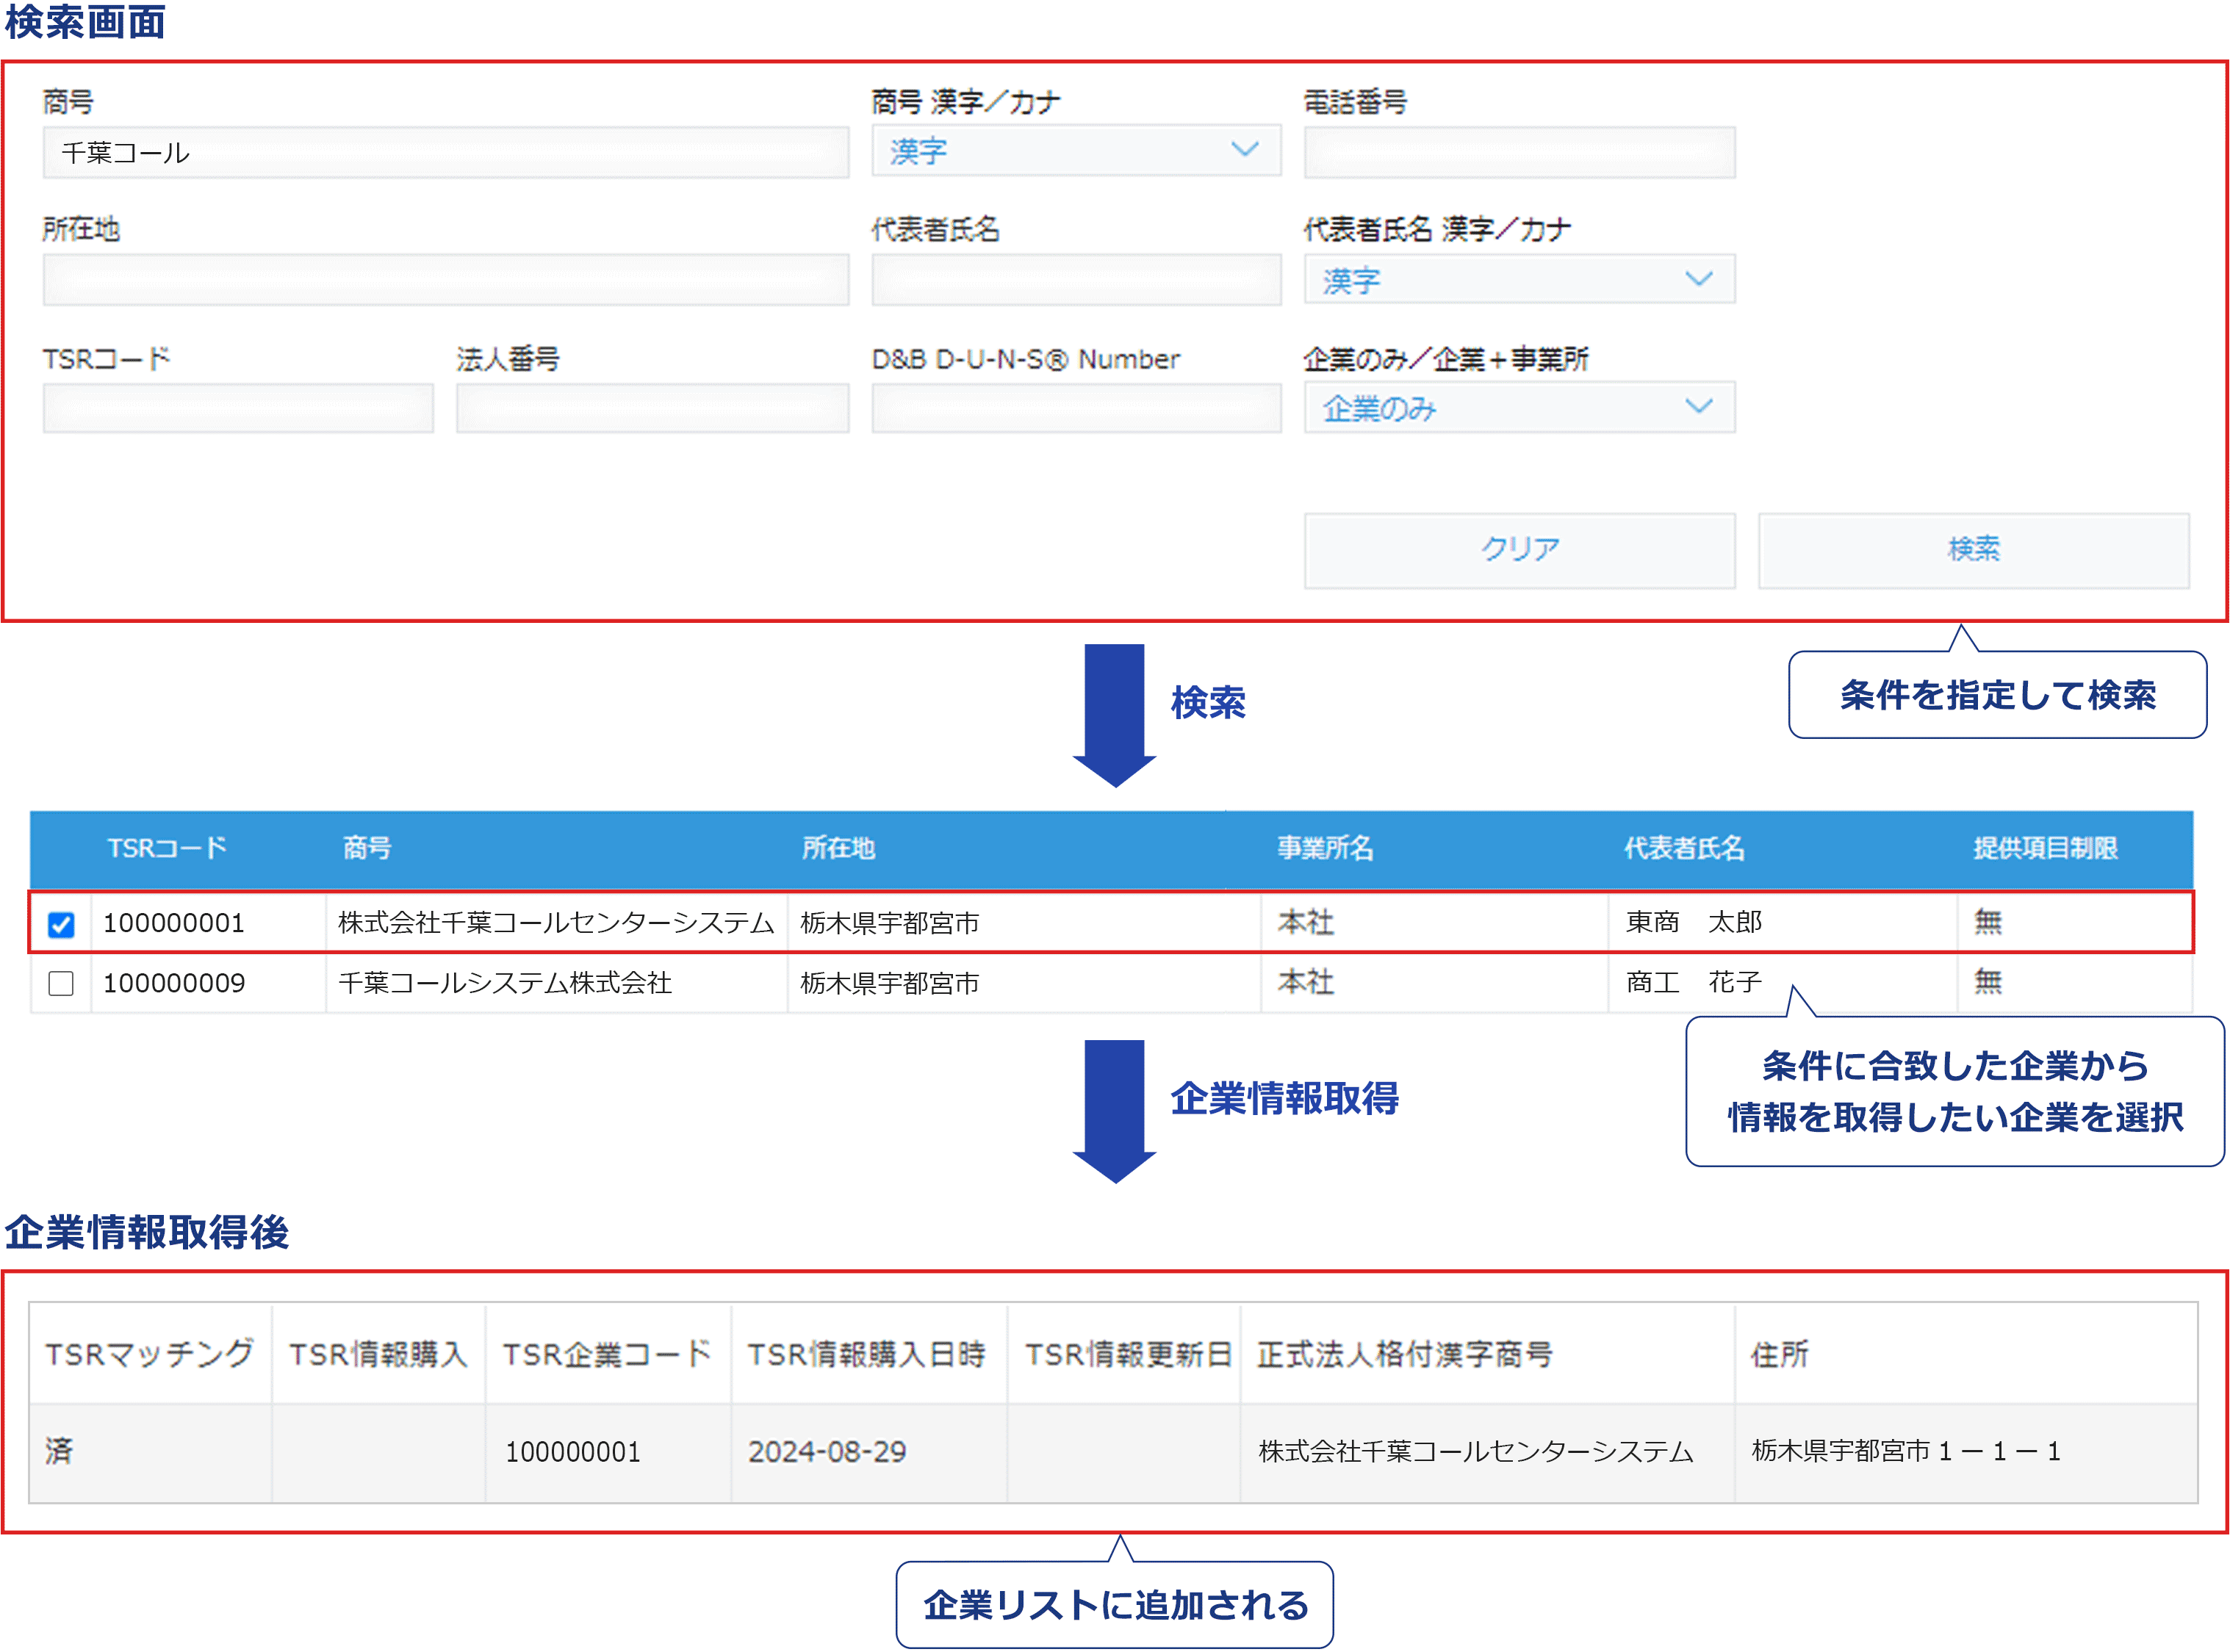This screenshot has height=1652, width=2230.
Task: Click the 所在地 input field
Action: [446, 279]
